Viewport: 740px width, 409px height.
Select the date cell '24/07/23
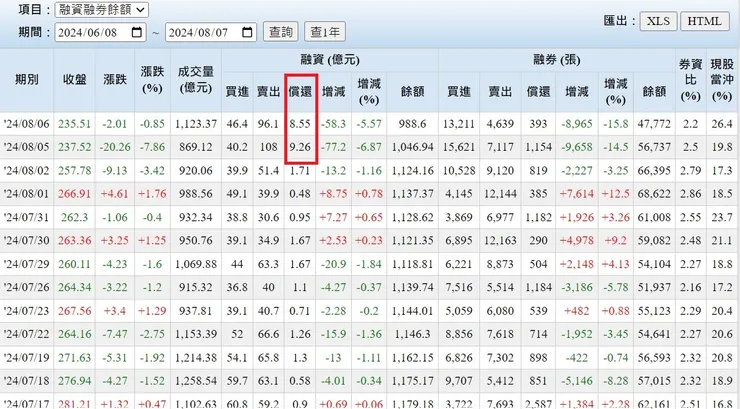point(26,311)
